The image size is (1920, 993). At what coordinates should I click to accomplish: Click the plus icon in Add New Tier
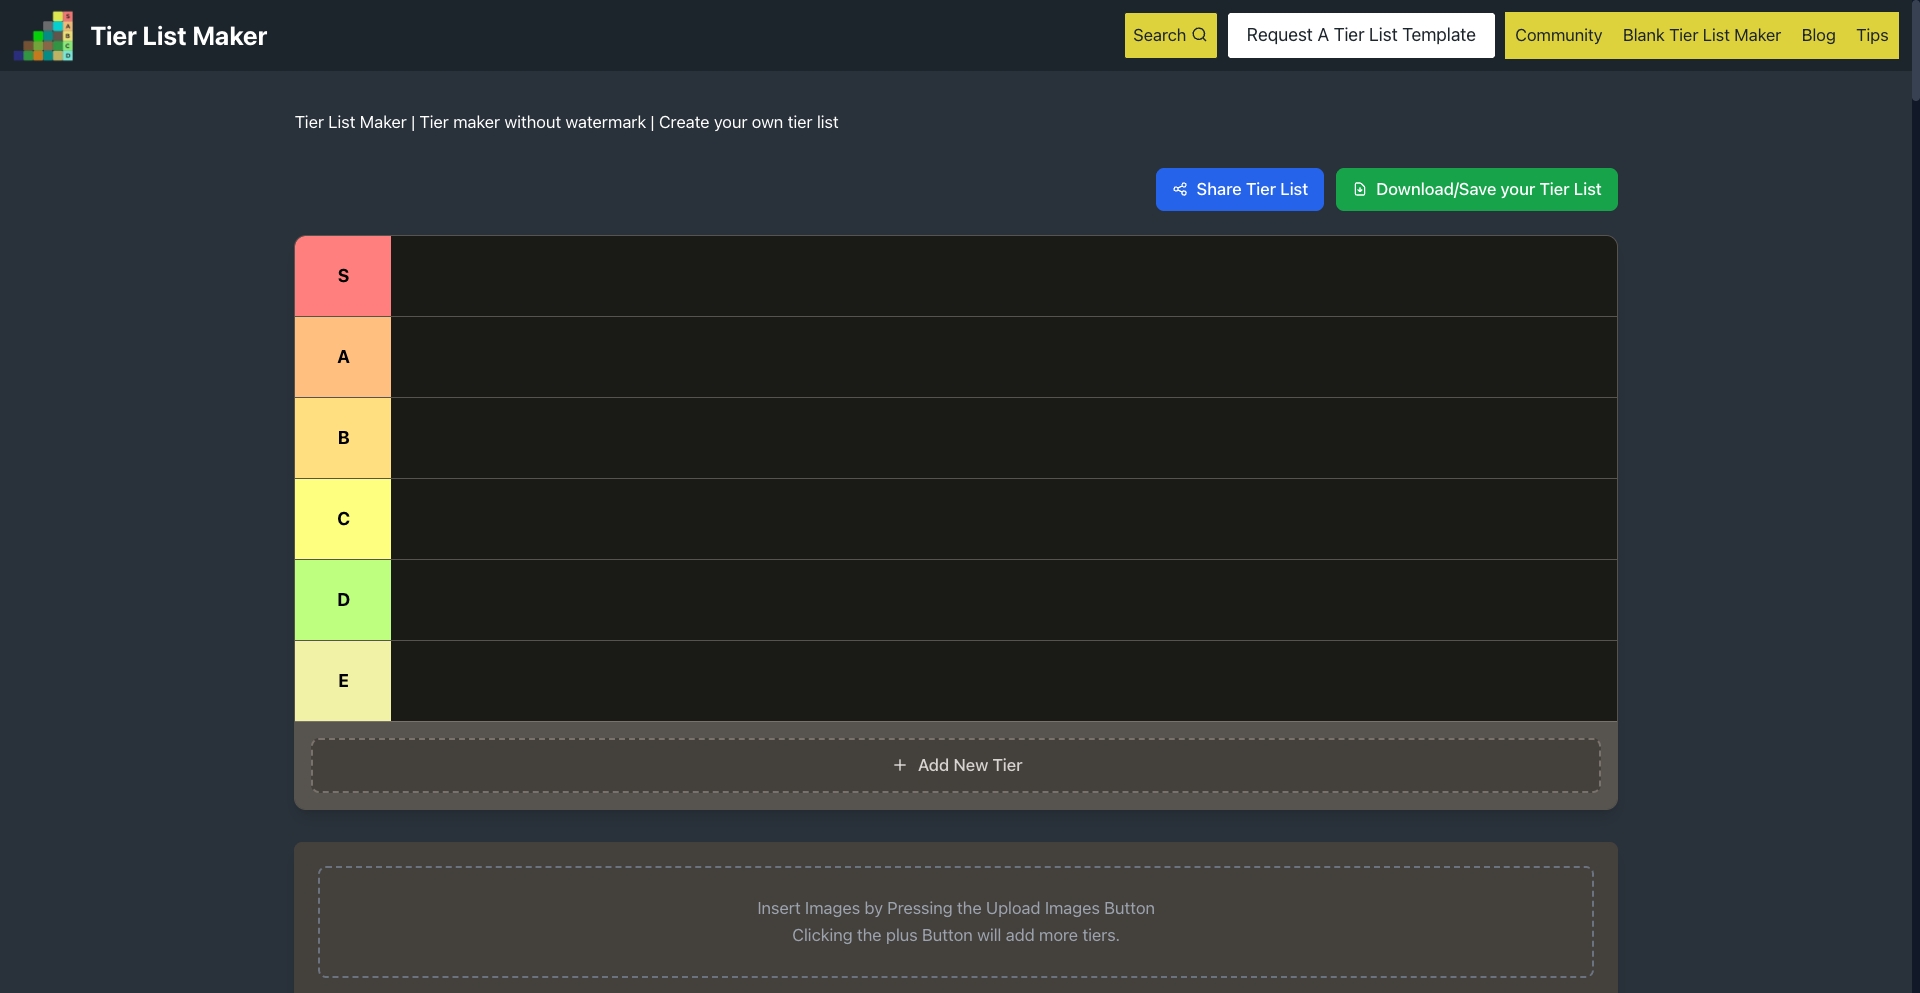tap(899, 765)
